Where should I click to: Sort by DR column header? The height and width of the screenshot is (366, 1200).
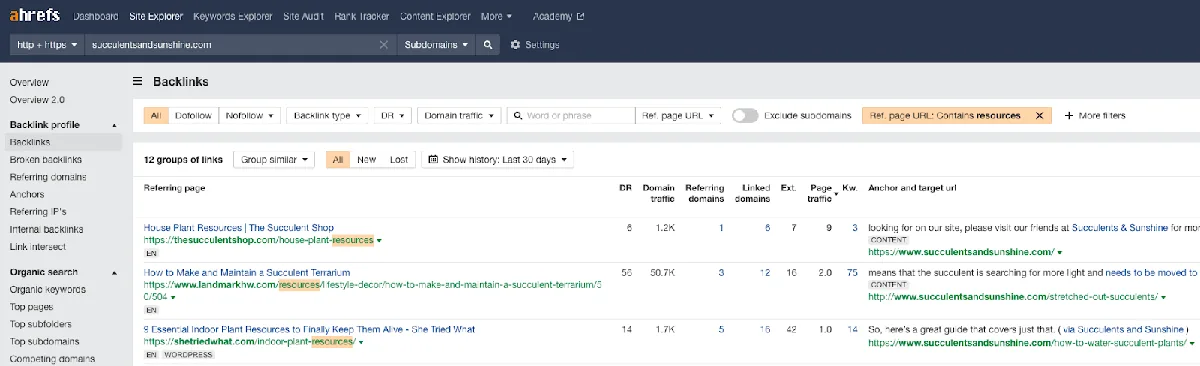[626, 187]
